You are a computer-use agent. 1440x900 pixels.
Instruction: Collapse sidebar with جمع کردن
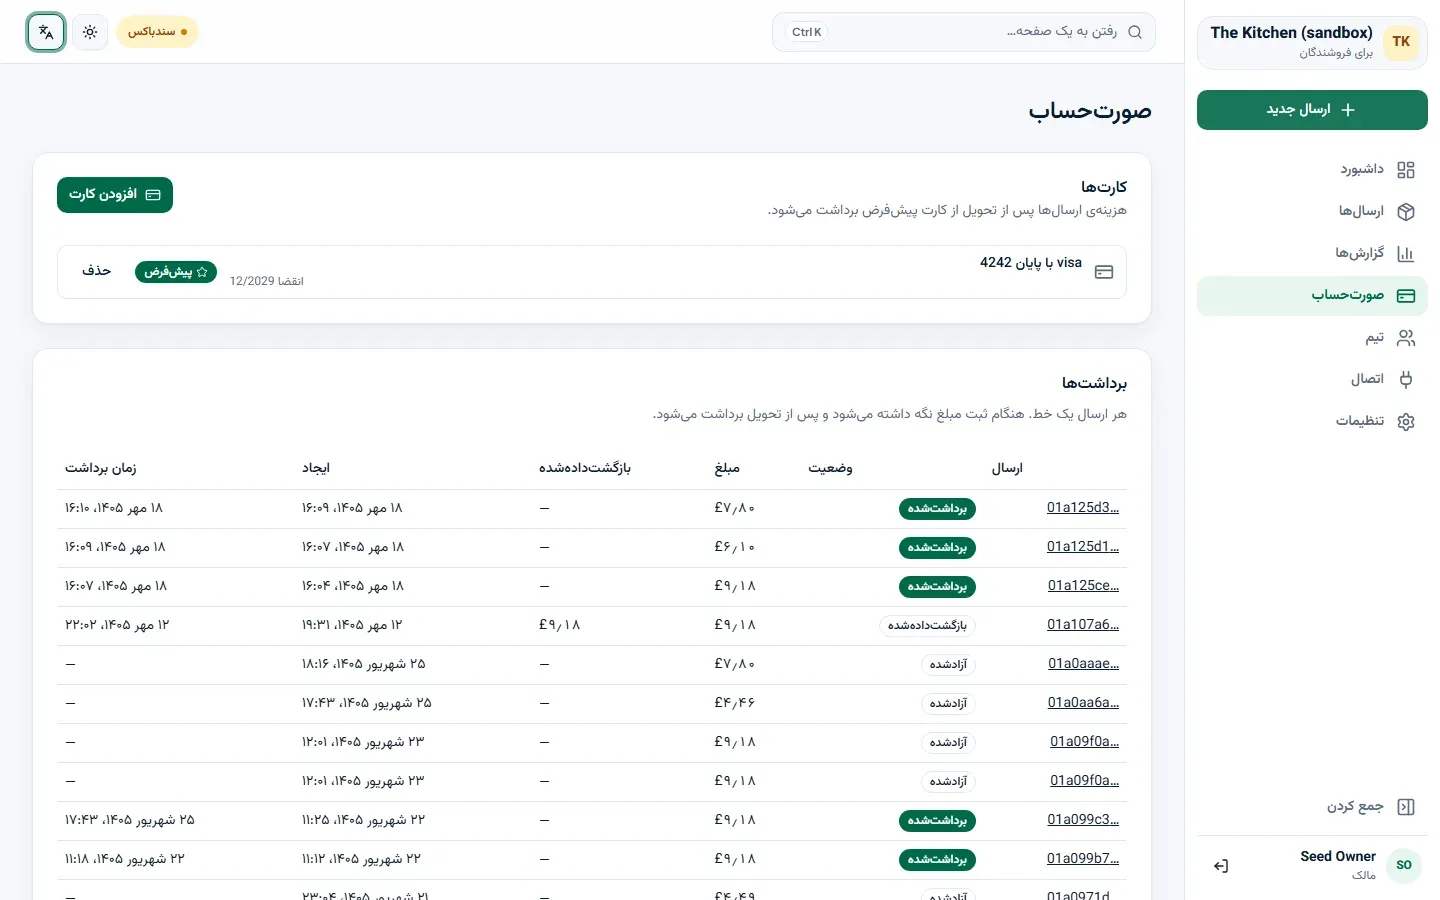(1312, 807)
